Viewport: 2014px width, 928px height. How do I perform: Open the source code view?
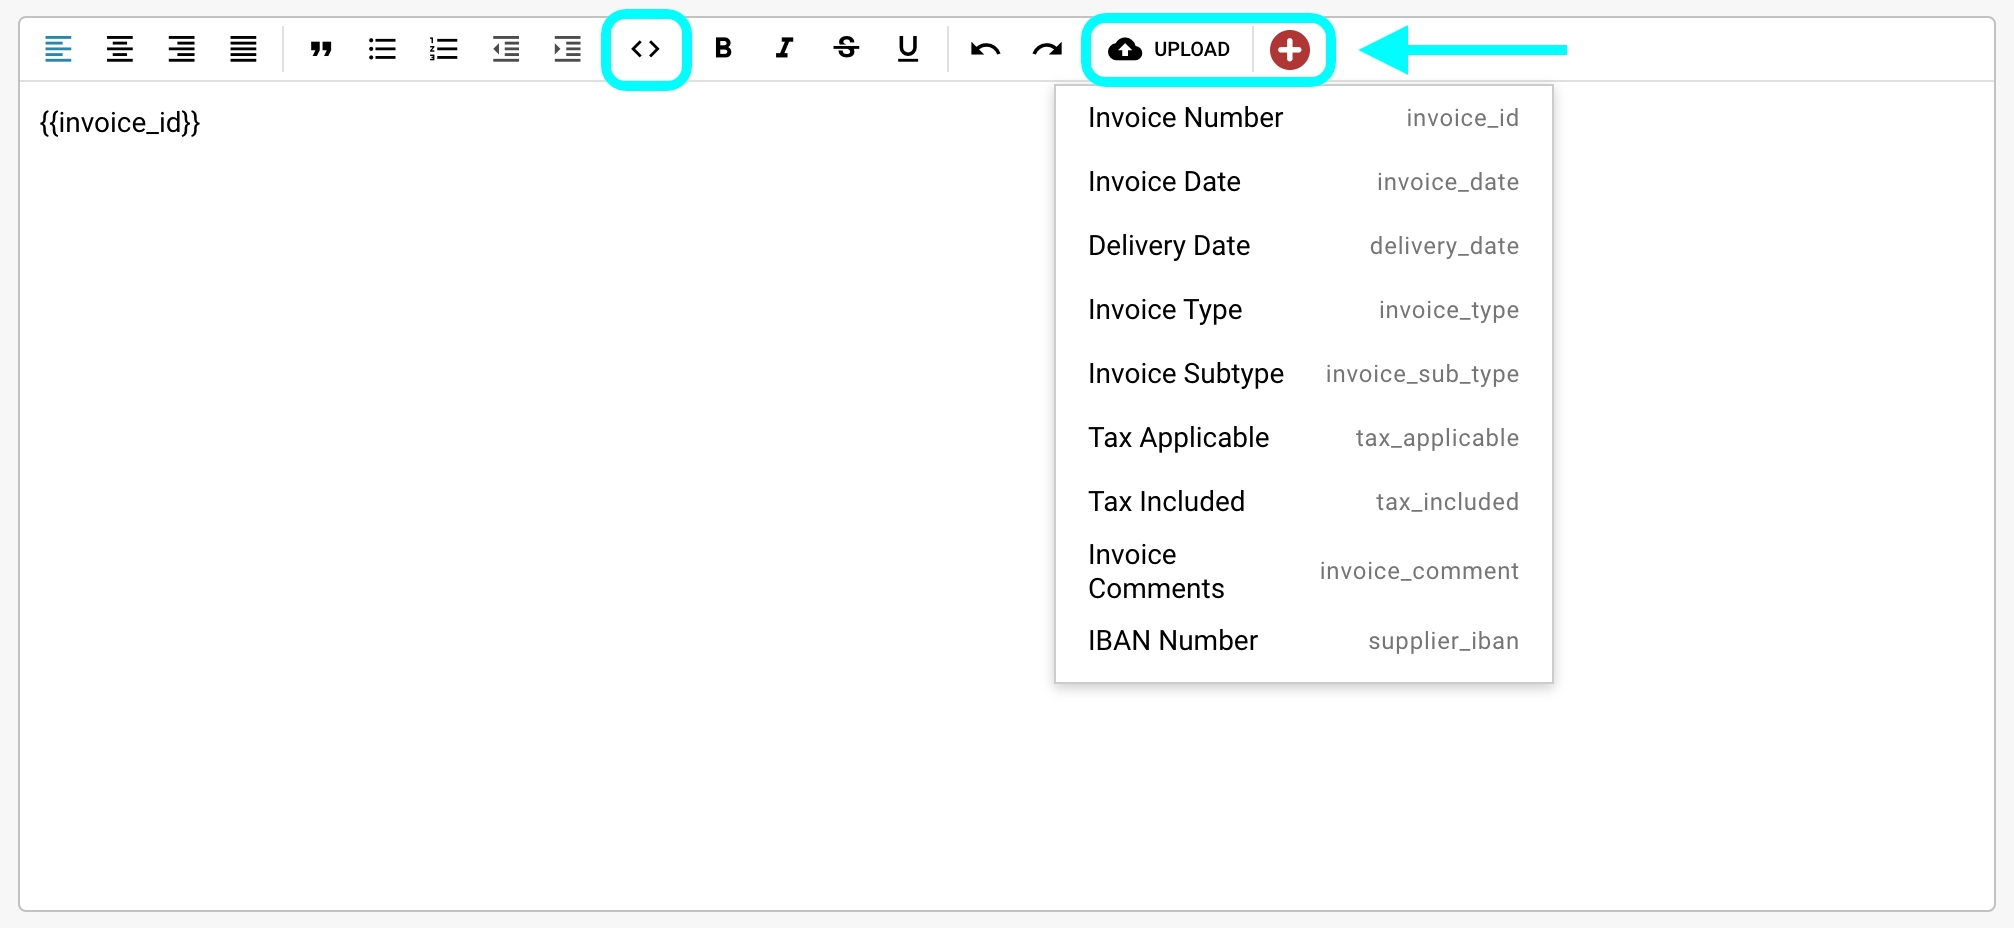pyautogui.click(x=645, y=49)
